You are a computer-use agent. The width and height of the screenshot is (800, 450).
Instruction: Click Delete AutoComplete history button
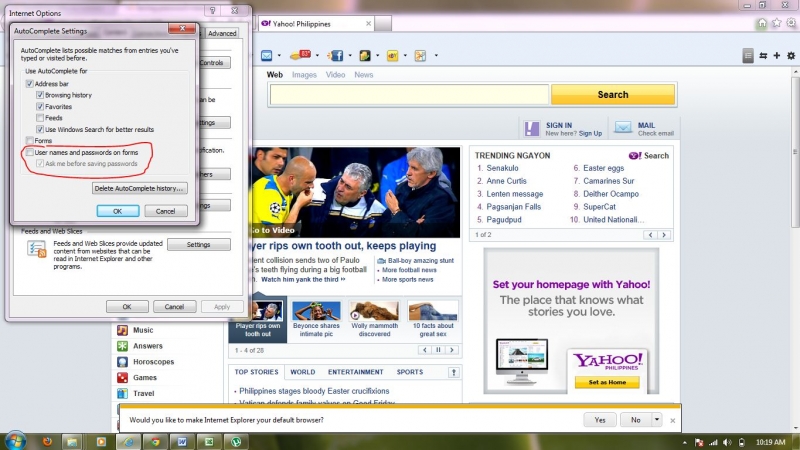pos(139,188)
